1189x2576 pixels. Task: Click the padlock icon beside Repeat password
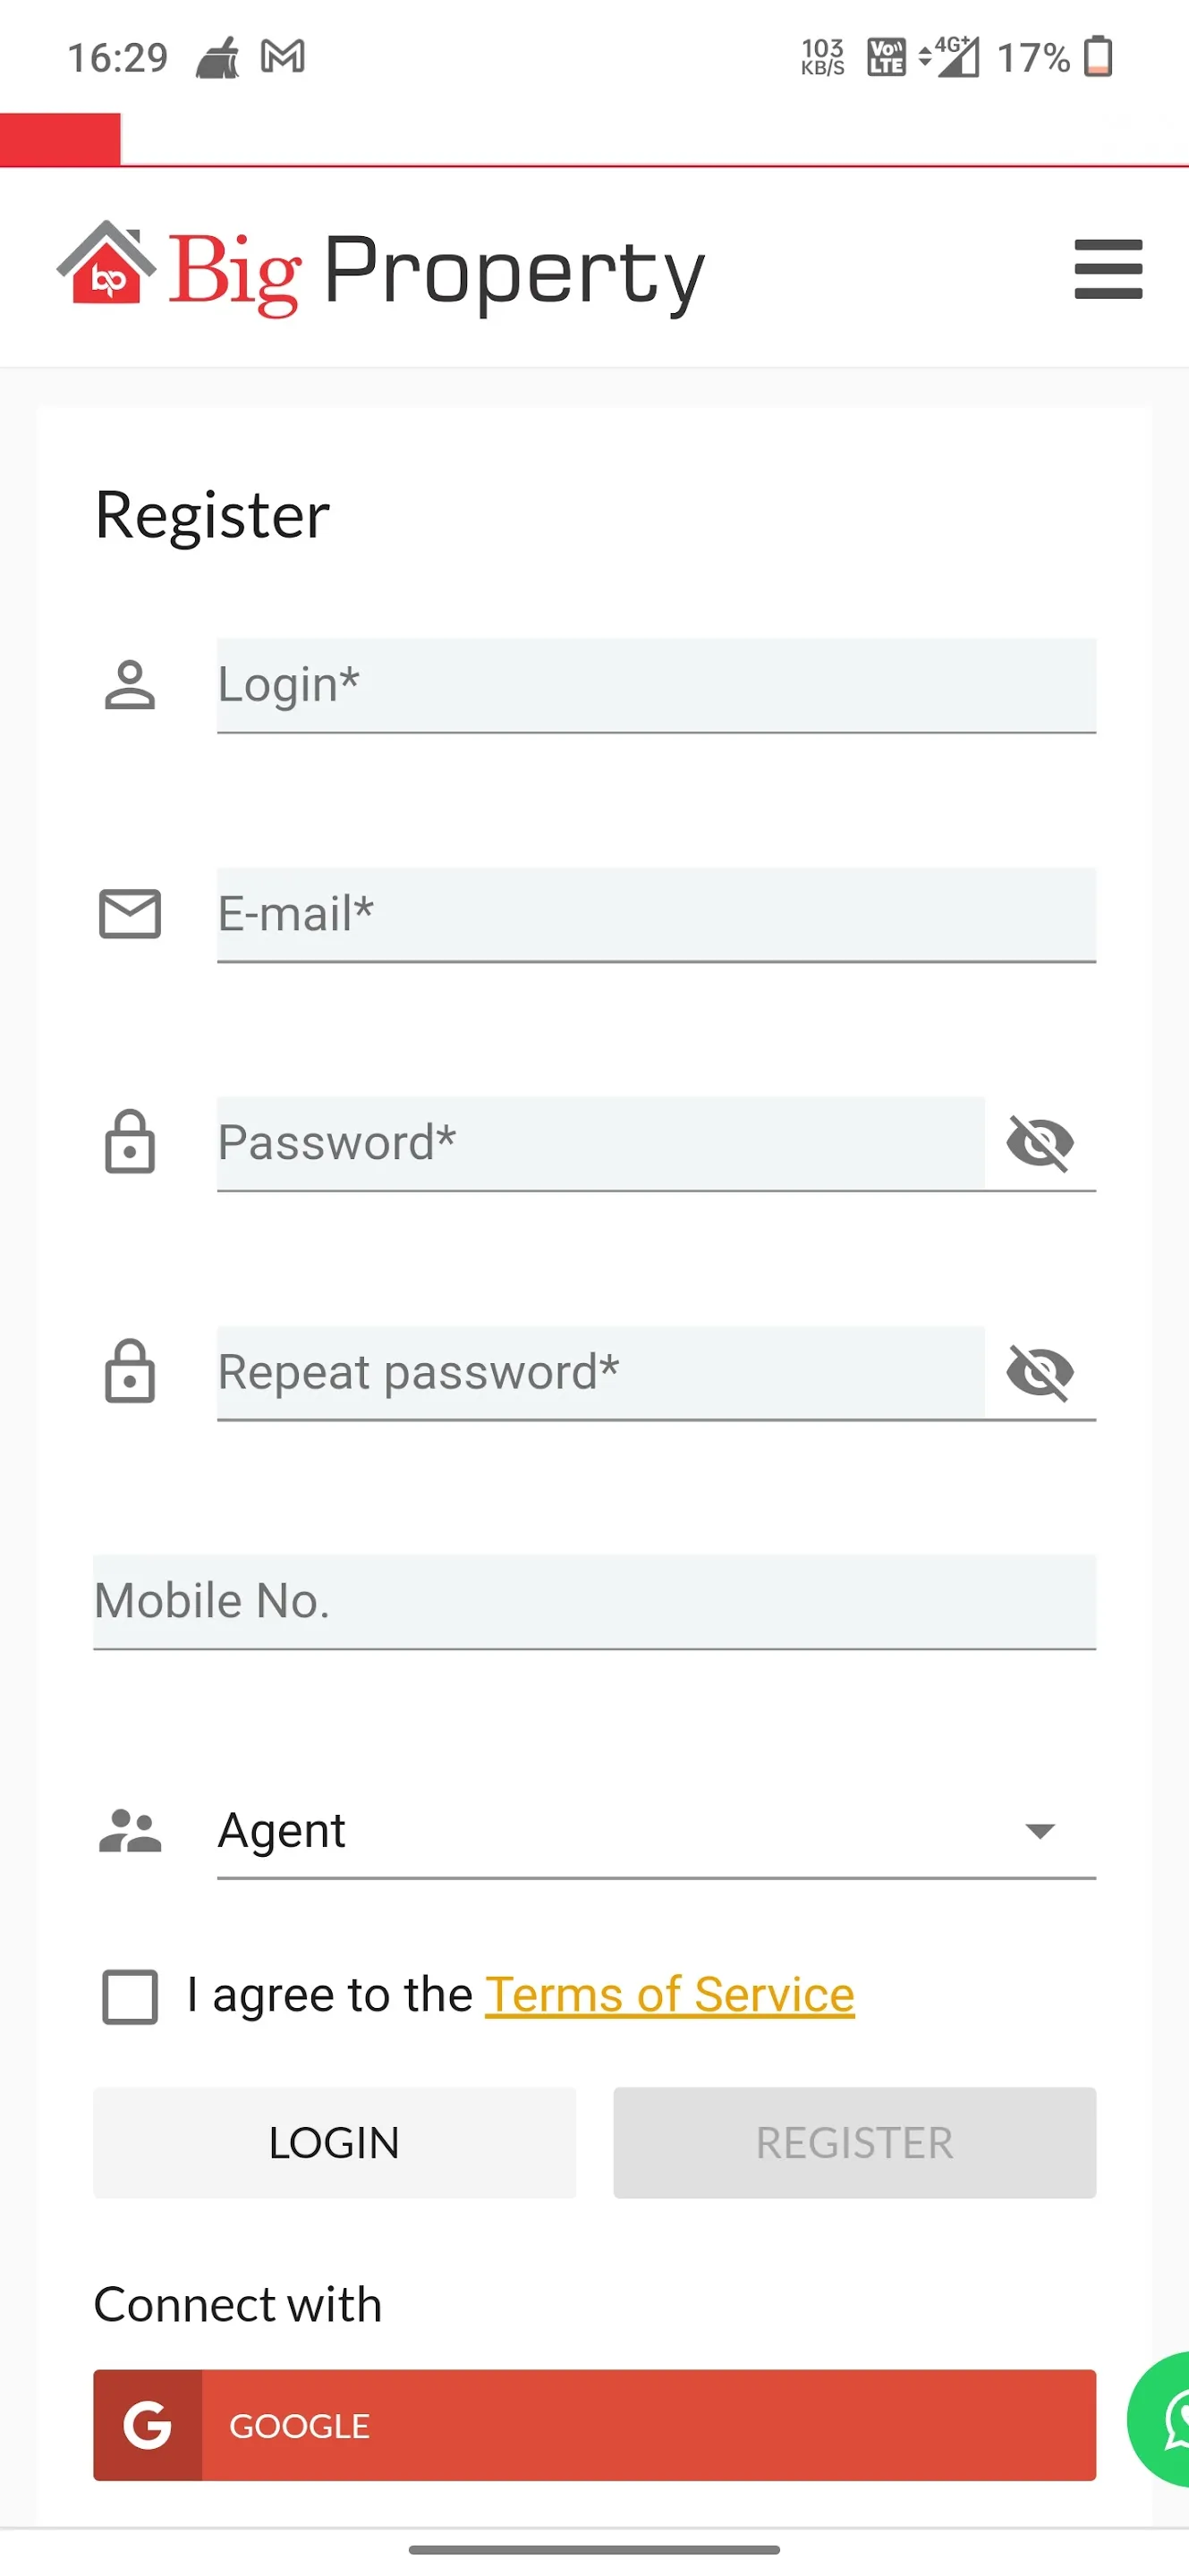130,1371
